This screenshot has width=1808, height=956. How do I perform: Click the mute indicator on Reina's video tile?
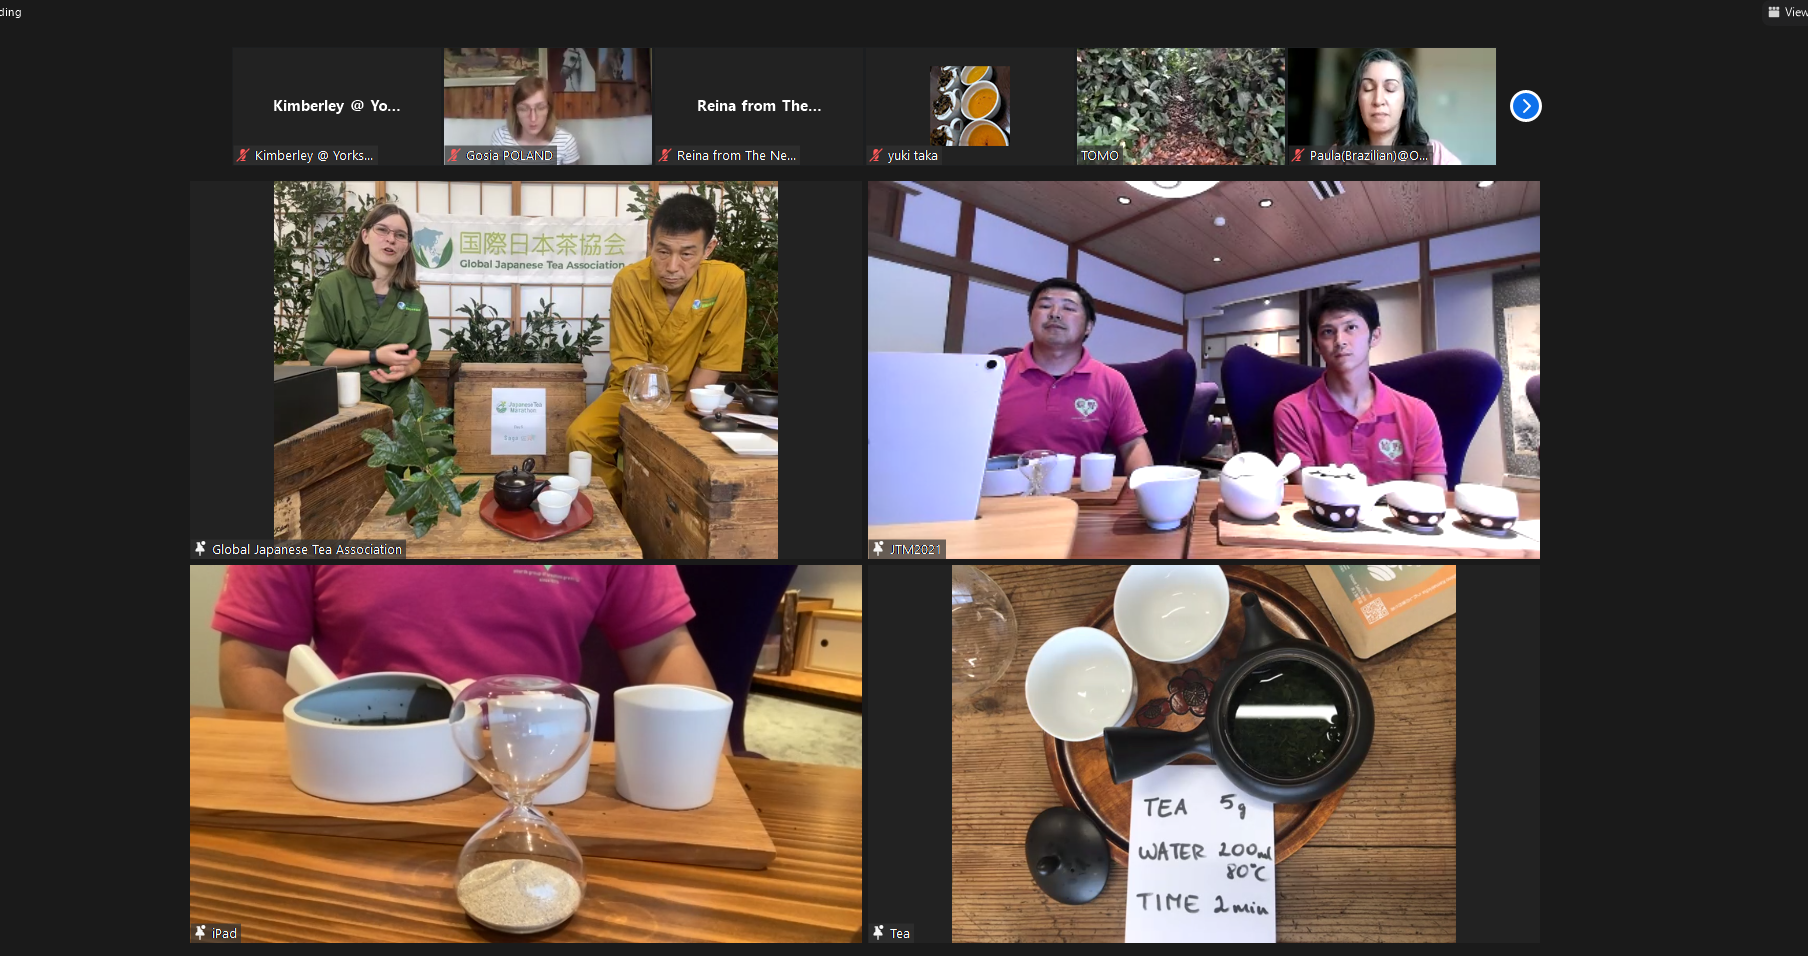pos(665,155)
